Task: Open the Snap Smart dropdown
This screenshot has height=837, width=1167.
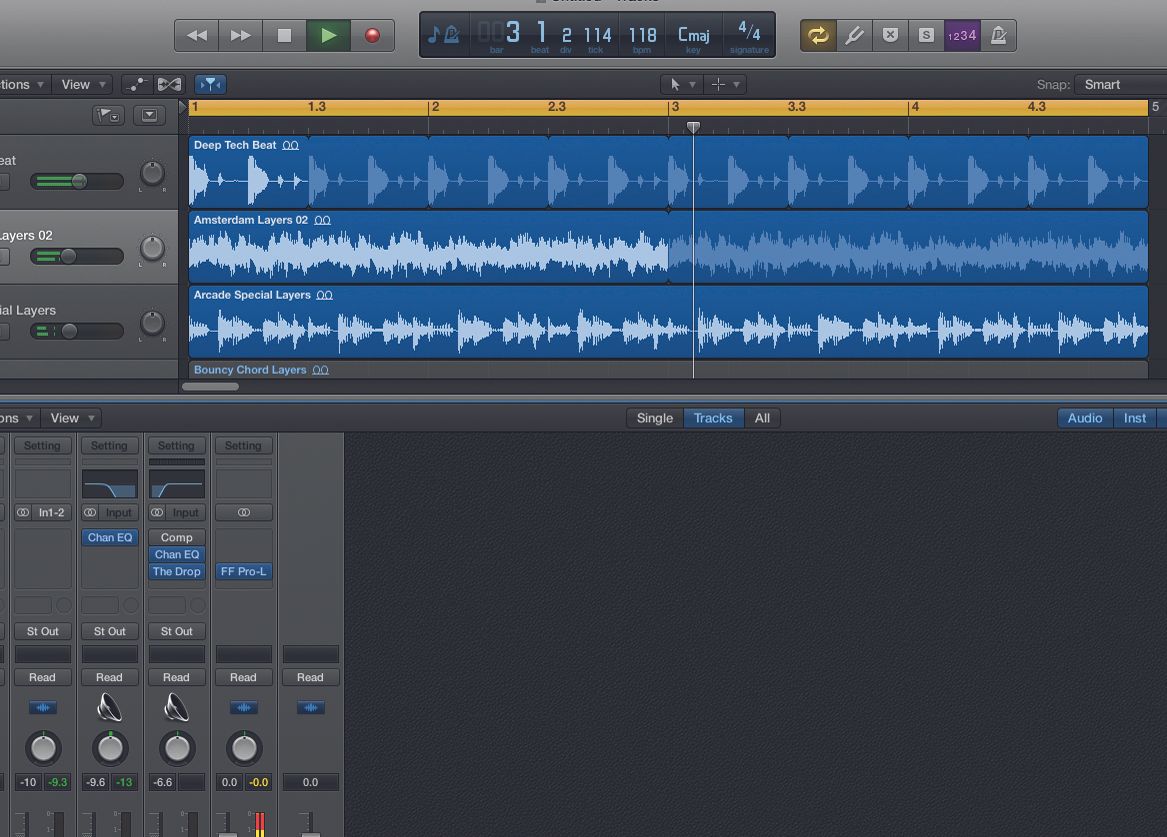Action: 1102,84
